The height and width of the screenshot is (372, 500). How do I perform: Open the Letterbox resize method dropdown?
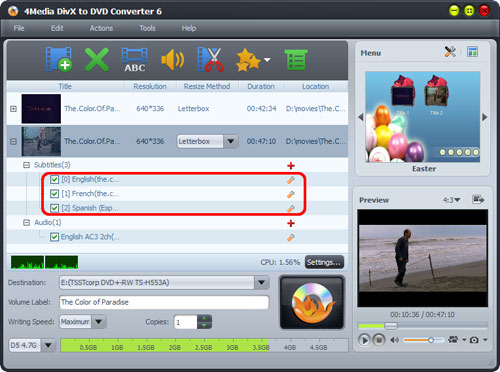tap(230, 141)
